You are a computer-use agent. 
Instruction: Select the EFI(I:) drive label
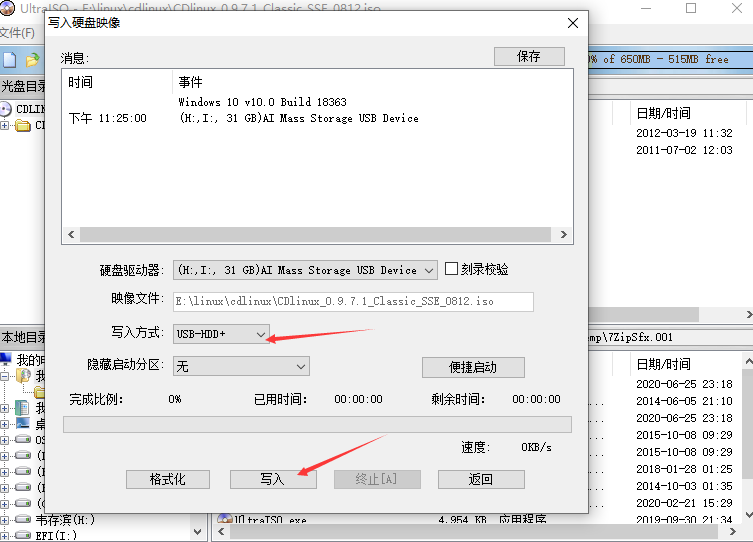[56, 535]
